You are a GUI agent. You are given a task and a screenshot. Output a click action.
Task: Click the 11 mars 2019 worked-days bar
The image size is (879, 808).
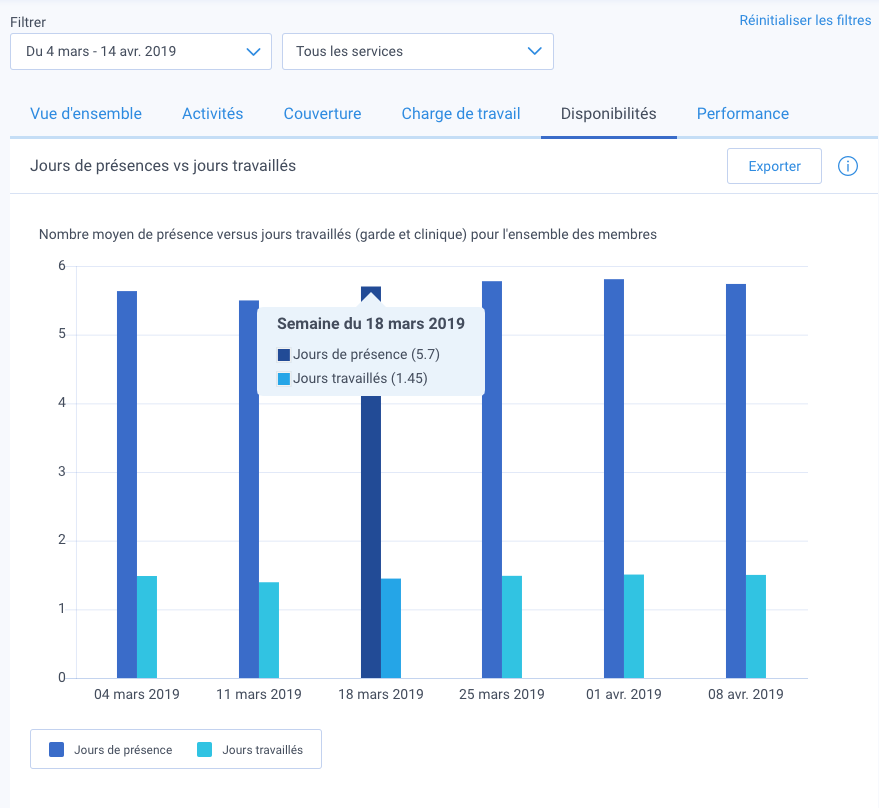pyautogui.click(x=269, y=630)
